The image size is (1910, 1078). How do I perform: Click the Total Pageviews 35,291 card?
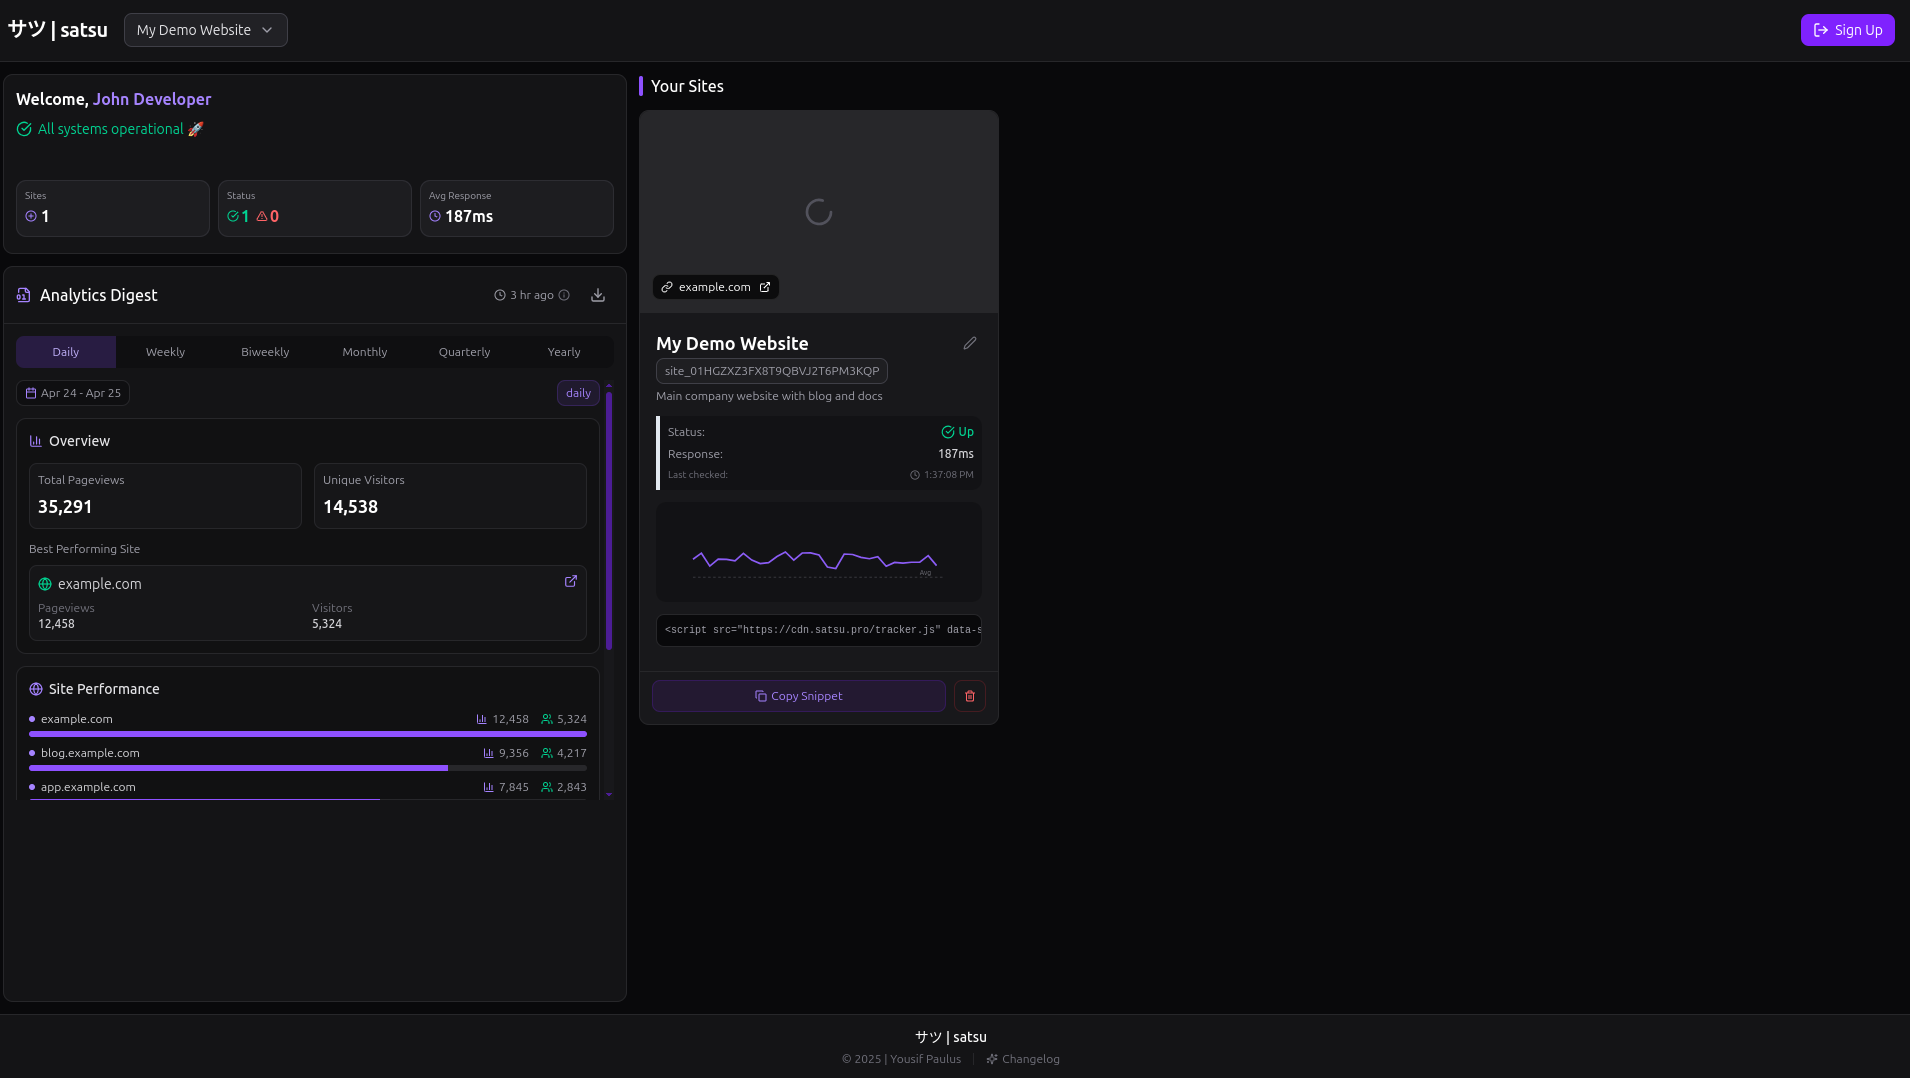(x=165, y=496)
